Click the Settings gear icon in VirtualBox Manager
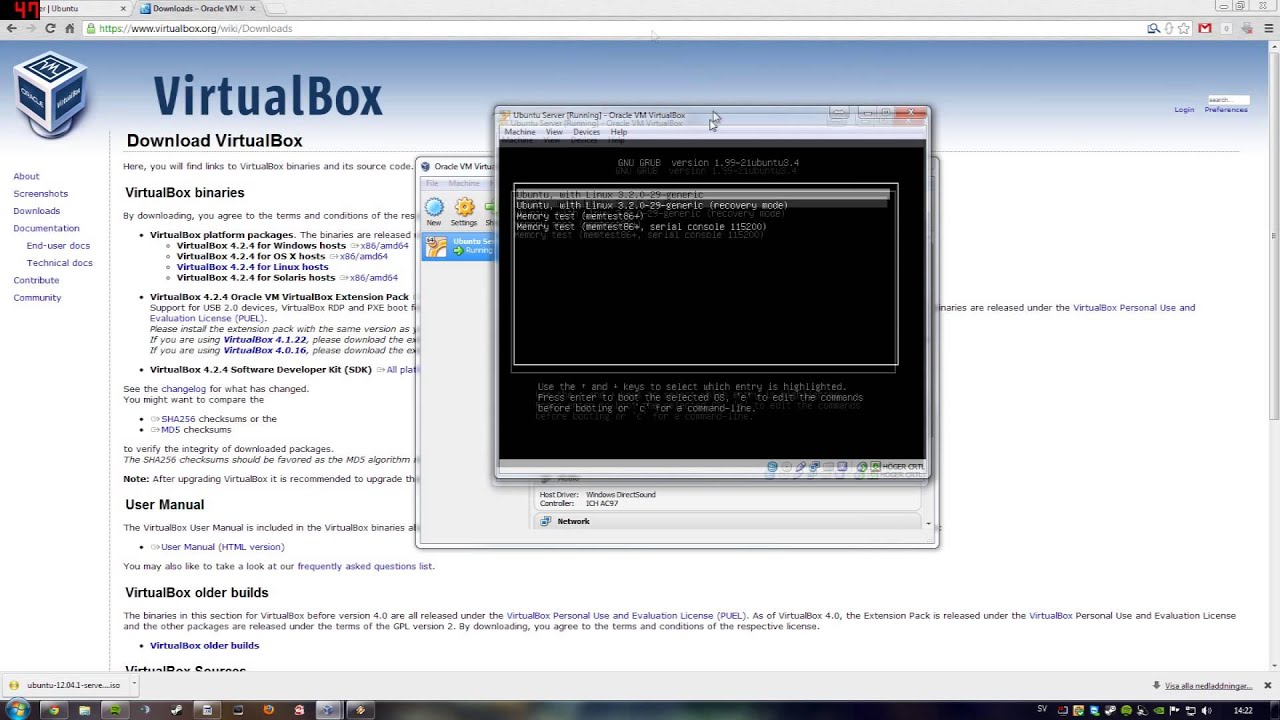 [464, 212]
